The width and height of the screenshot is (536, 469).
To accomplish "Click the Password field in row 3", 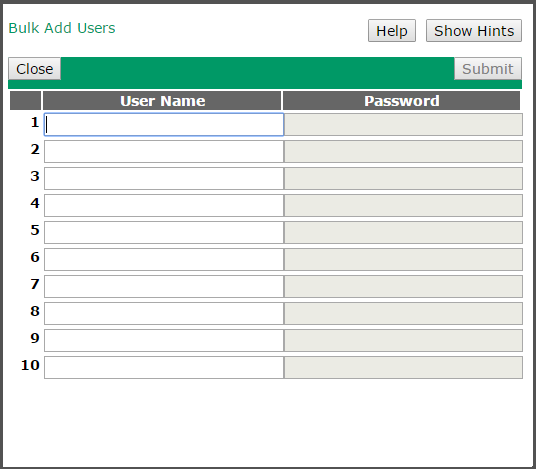I will coord(403,178).
